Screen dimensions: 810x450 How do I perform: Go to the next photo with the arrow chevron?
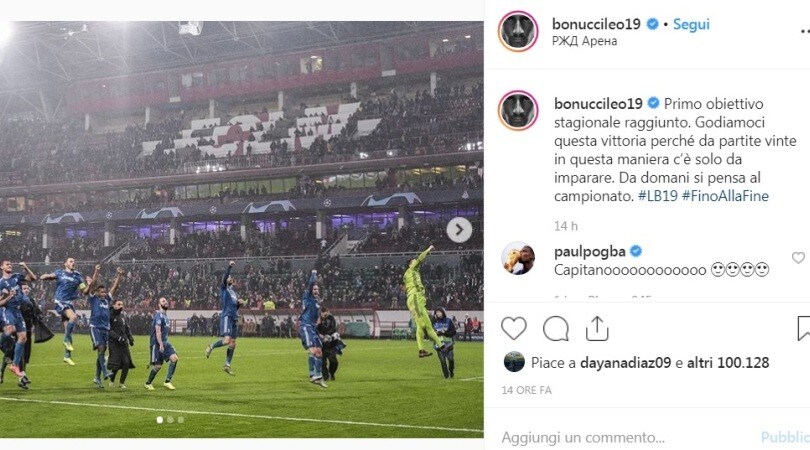[x=459, y=229]
